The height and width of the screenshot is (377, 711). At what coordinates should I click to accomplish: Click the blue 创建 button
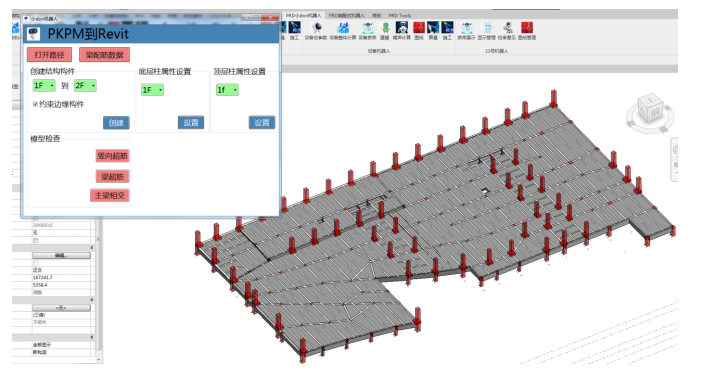[116, 122]
